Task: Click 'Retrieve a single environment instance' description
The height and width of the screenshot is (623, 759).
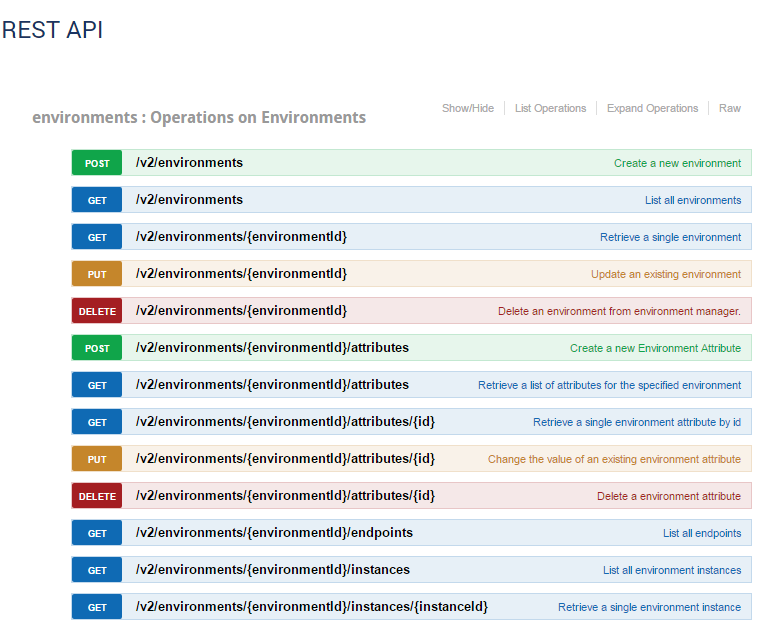Action: coord(649,607)
